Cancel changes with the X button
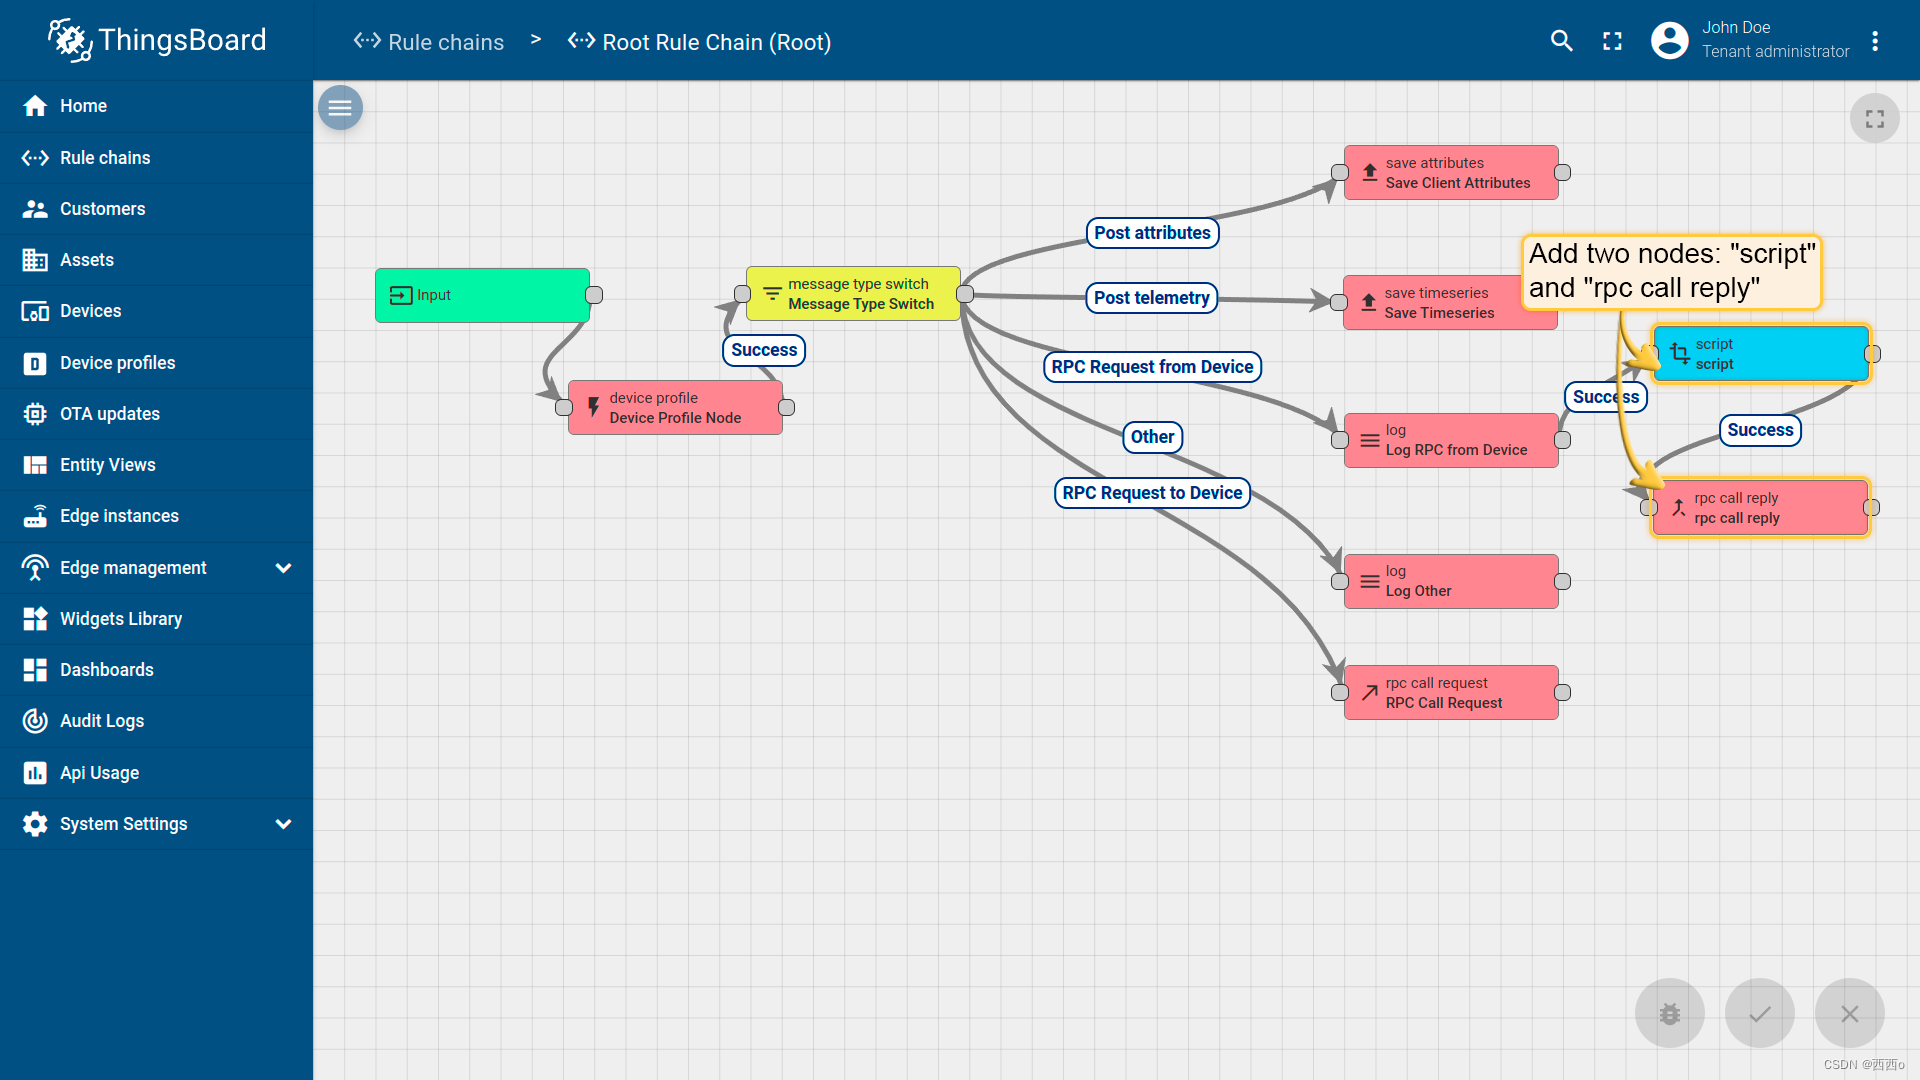This screenshot has height=1080, width=1920. [1849, 1014]
